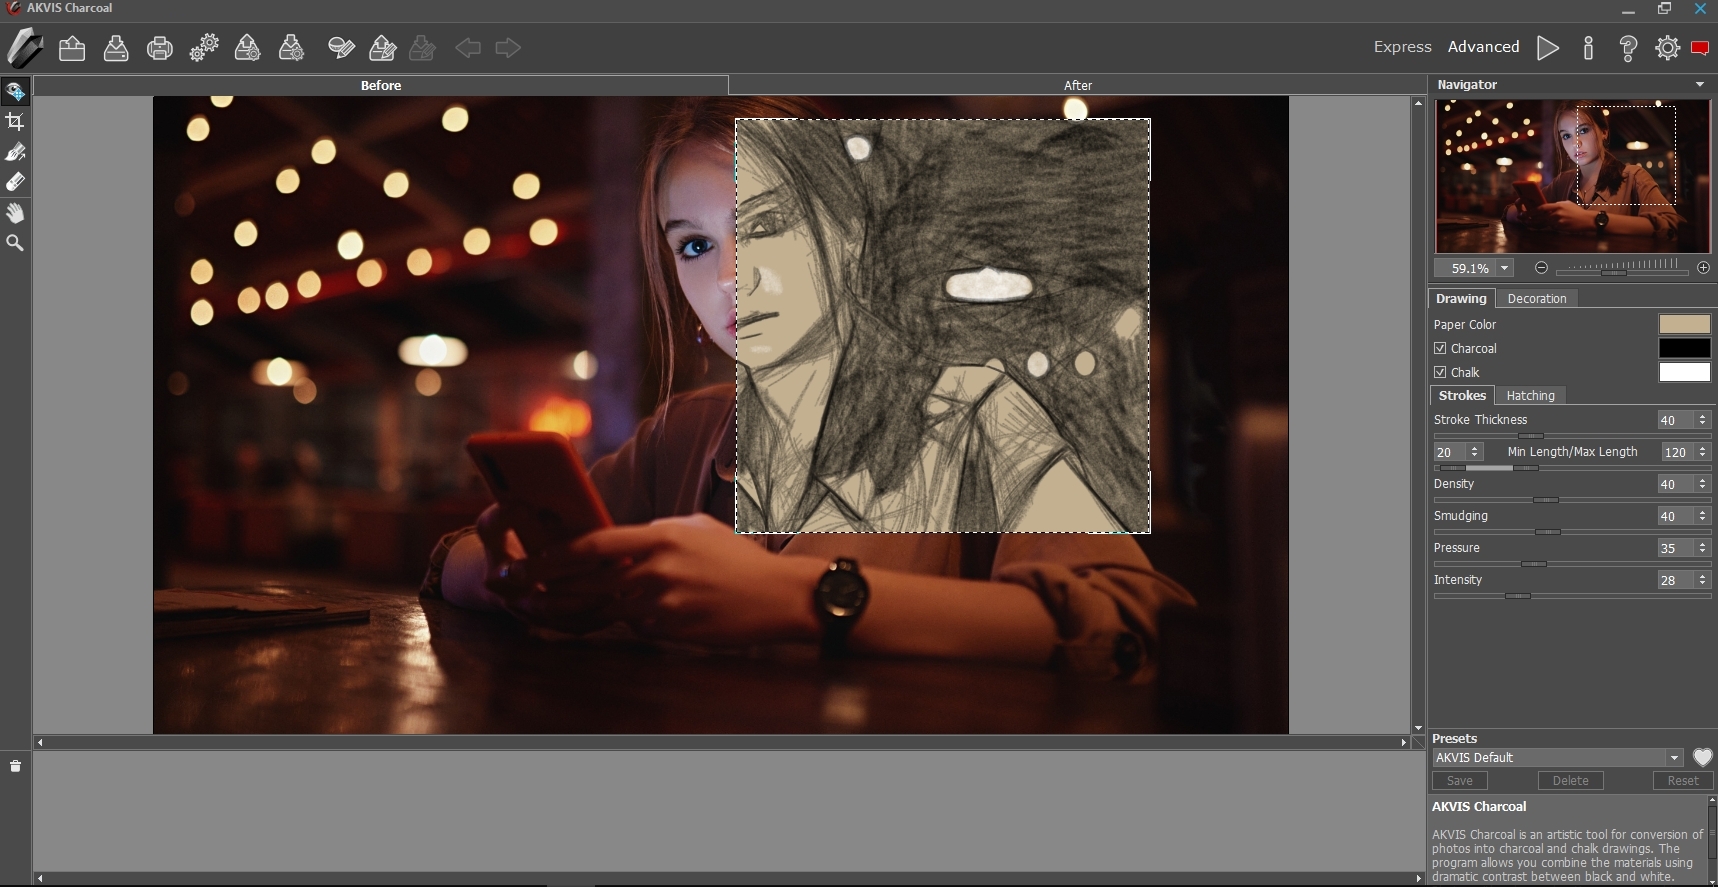This screenshot has width=1718, height=887.
Task: Toggle the Chalk checkbox
Action: point(1440,372)
